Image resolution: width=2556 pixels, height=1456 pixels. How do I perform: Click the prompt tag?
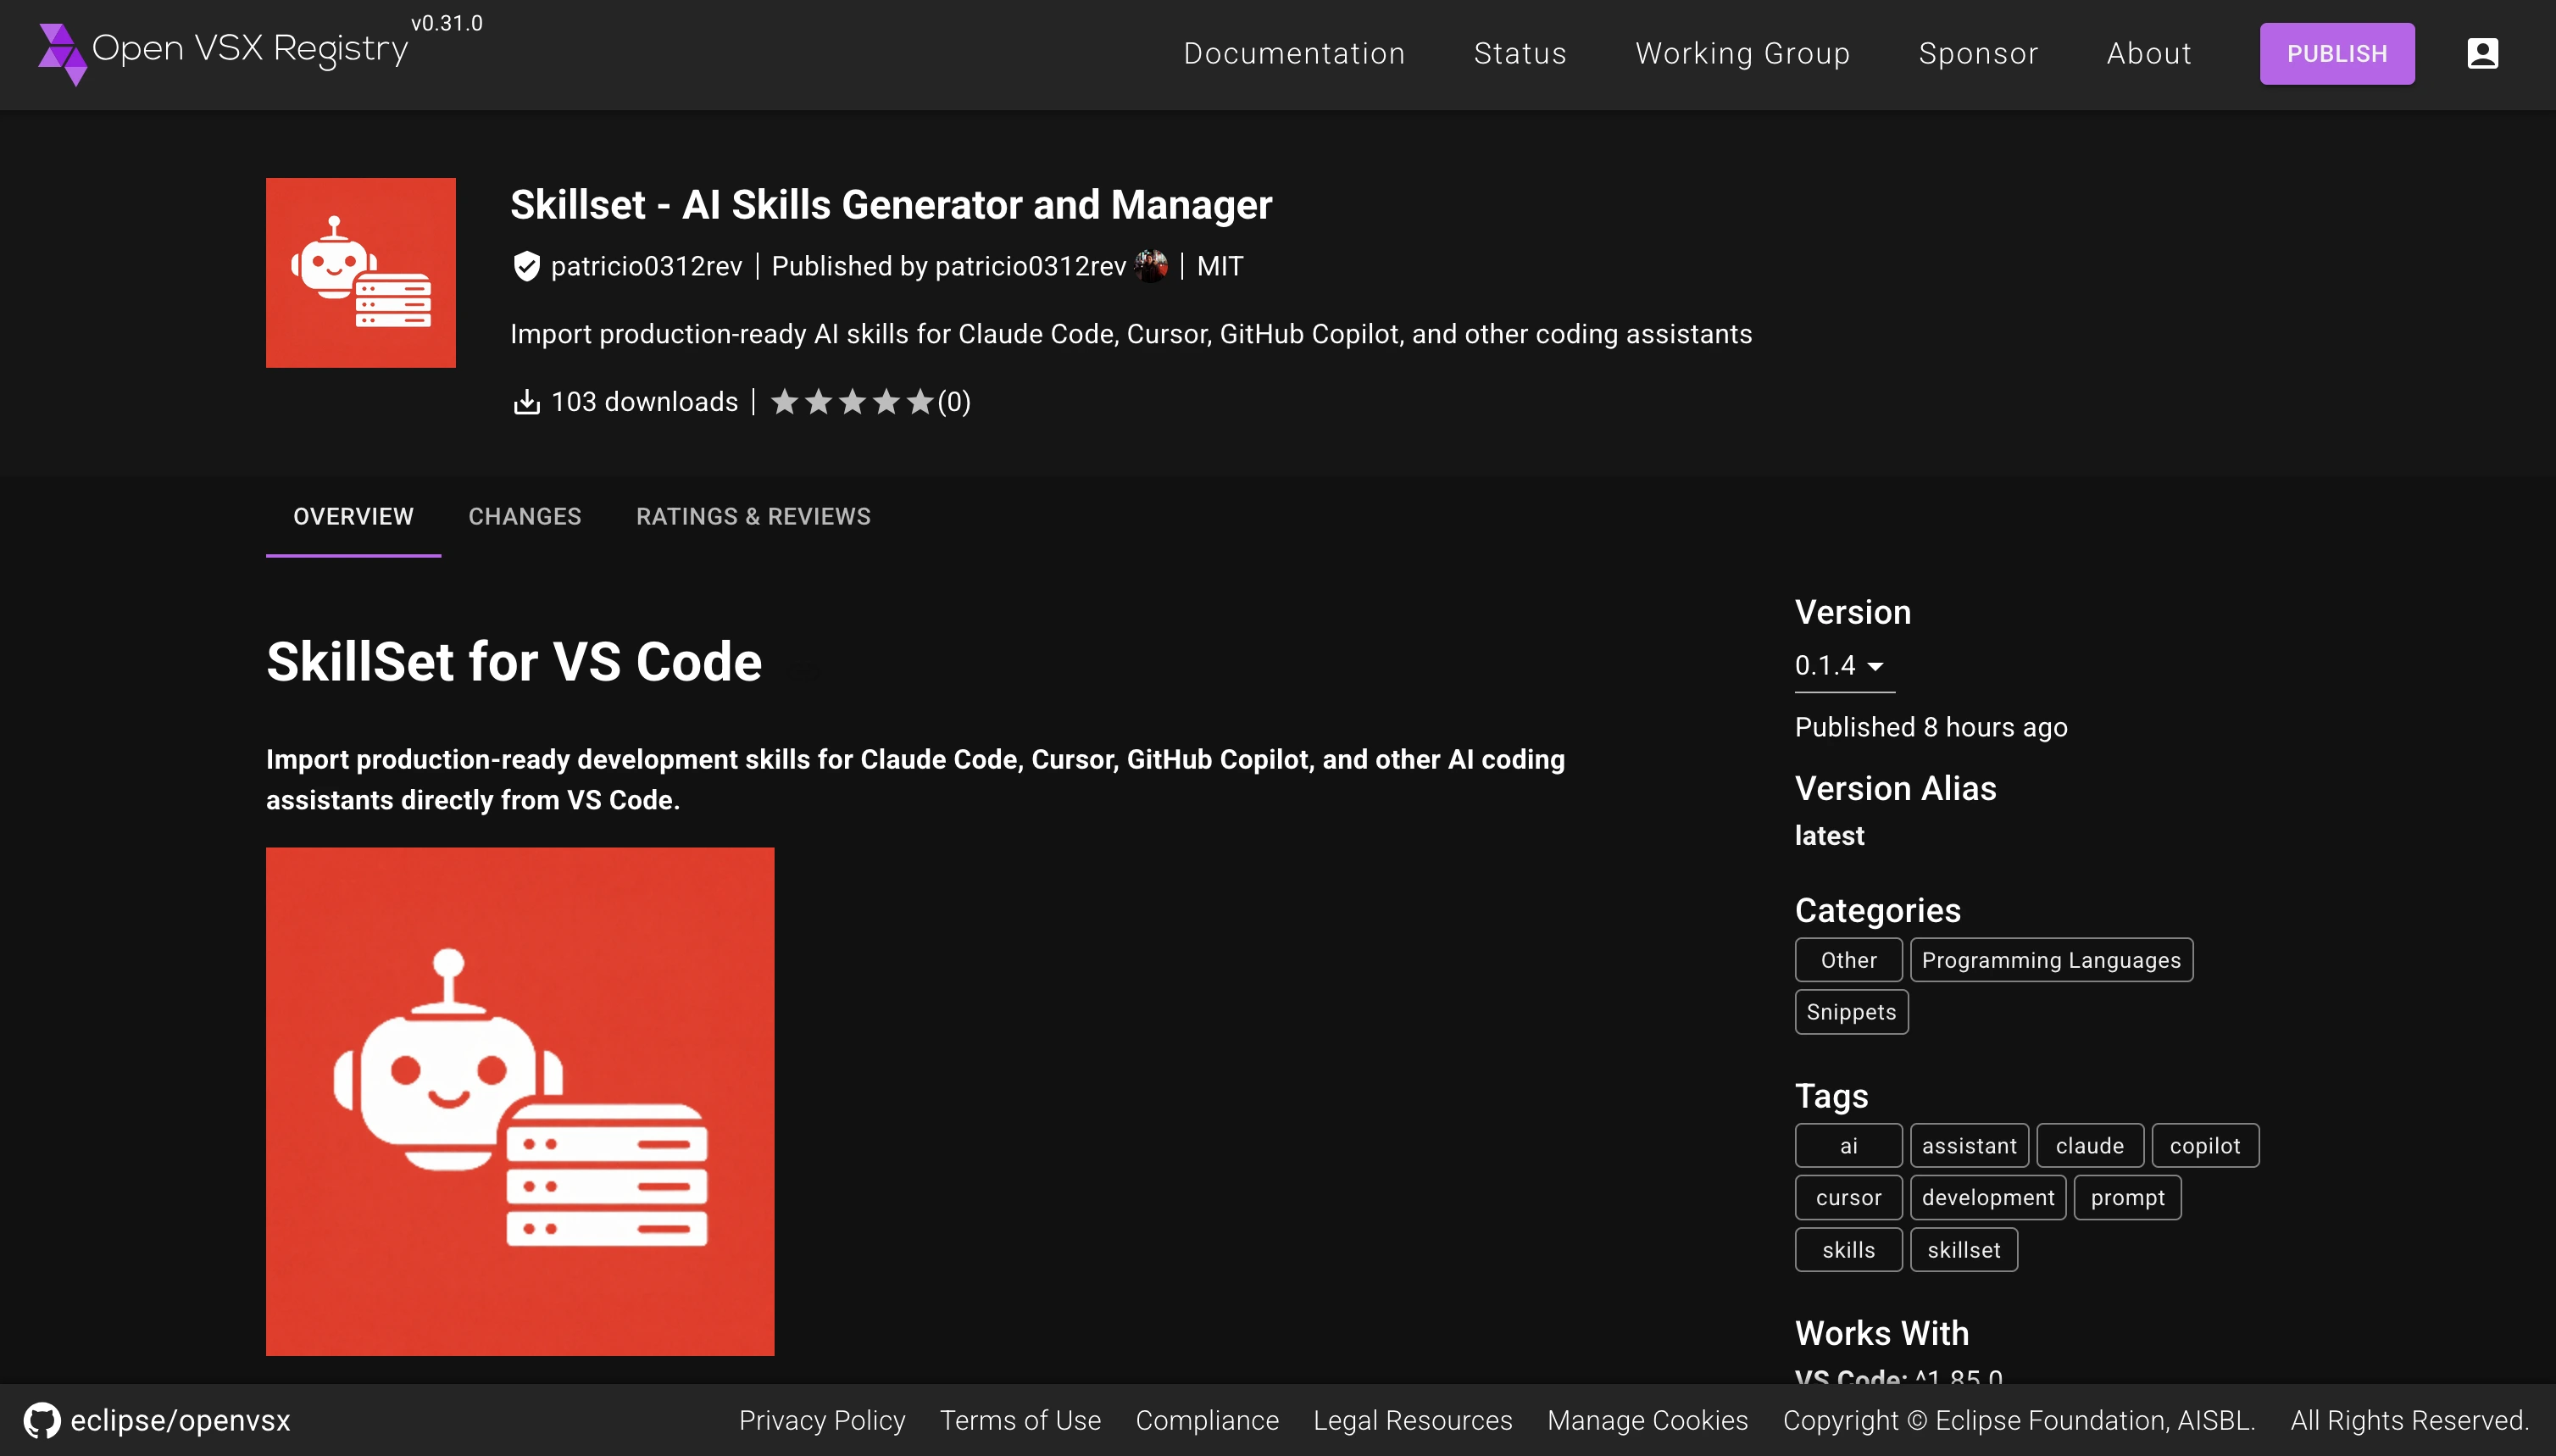click(x=2127, y=1198)
